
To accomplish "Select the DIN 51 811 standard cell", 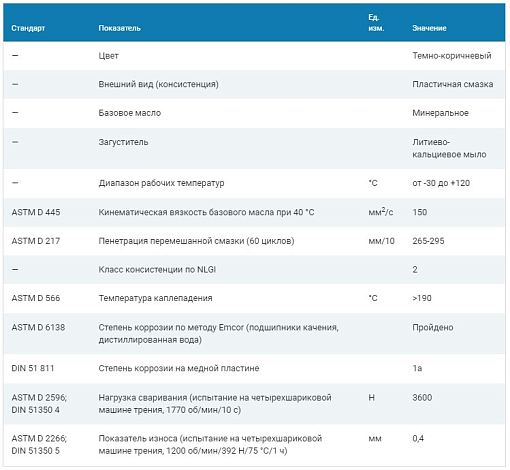I will coord(33,368).
